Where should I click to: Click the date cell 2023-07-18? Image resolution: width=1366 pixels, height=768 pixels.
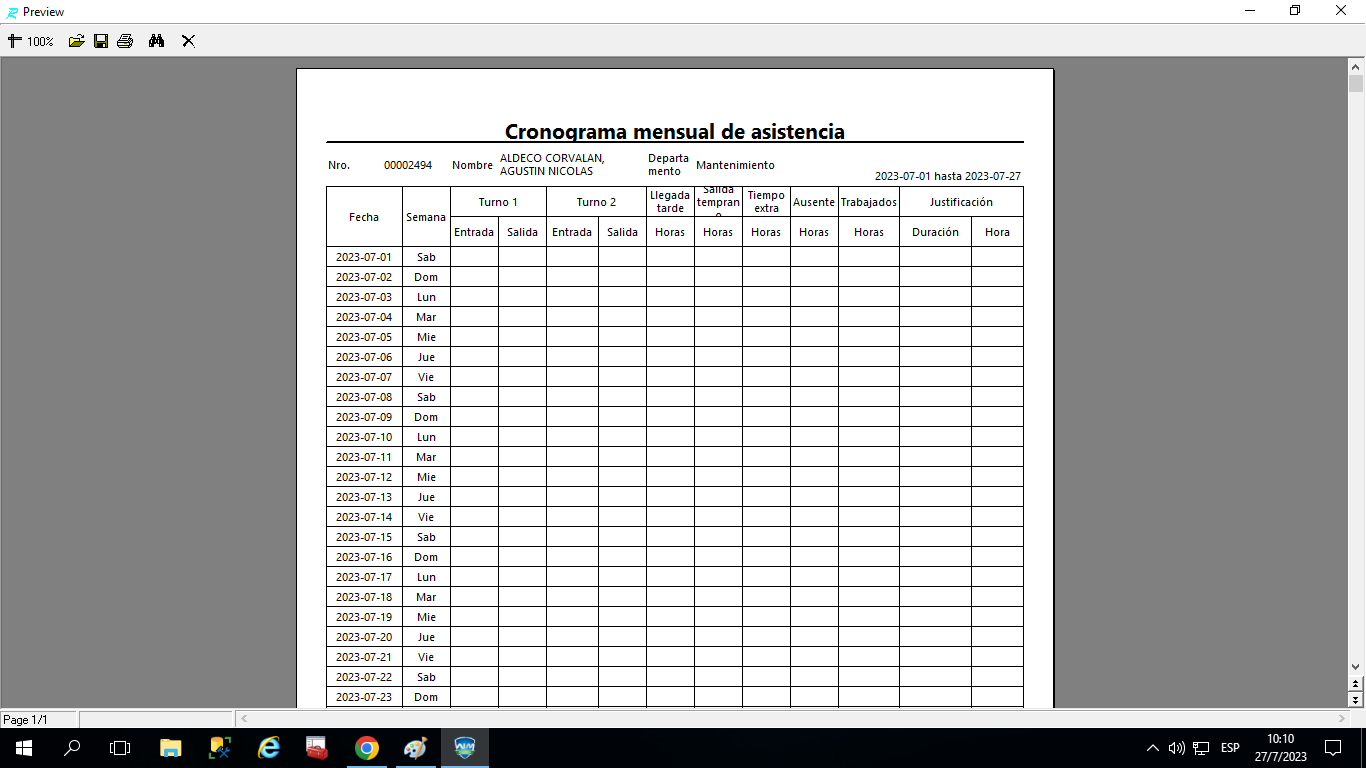click(364, 597)
